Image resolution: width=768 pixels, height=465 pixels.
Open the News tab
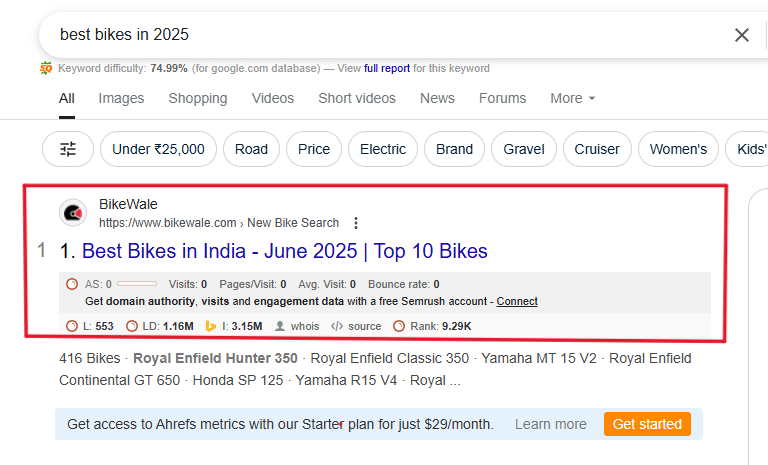437,98
